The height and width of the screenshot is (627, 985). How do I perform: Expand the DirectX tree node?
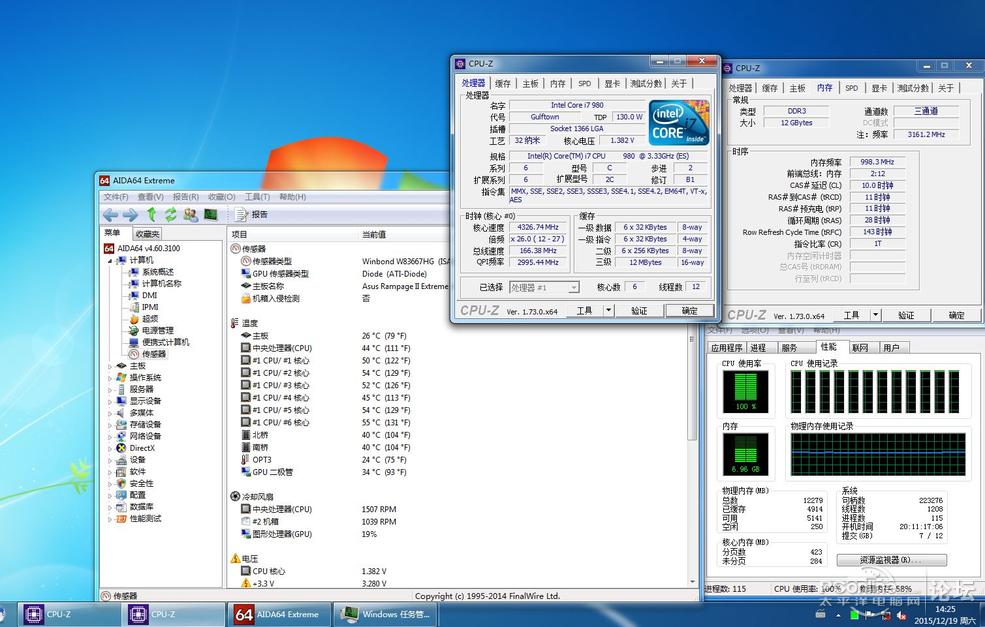[x=111, y=448]
